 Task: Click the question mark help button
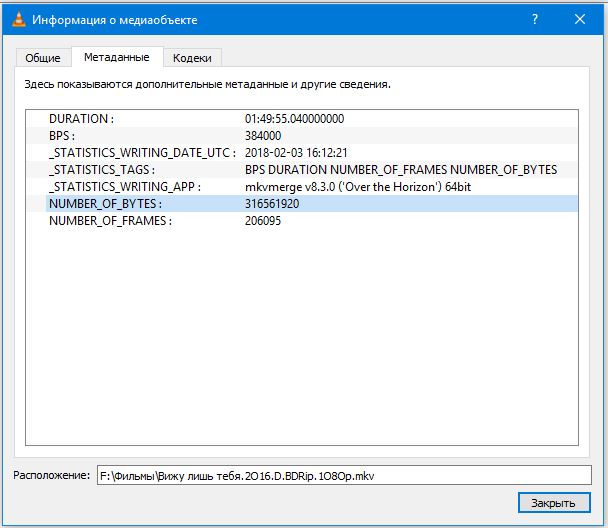[533, 20]
